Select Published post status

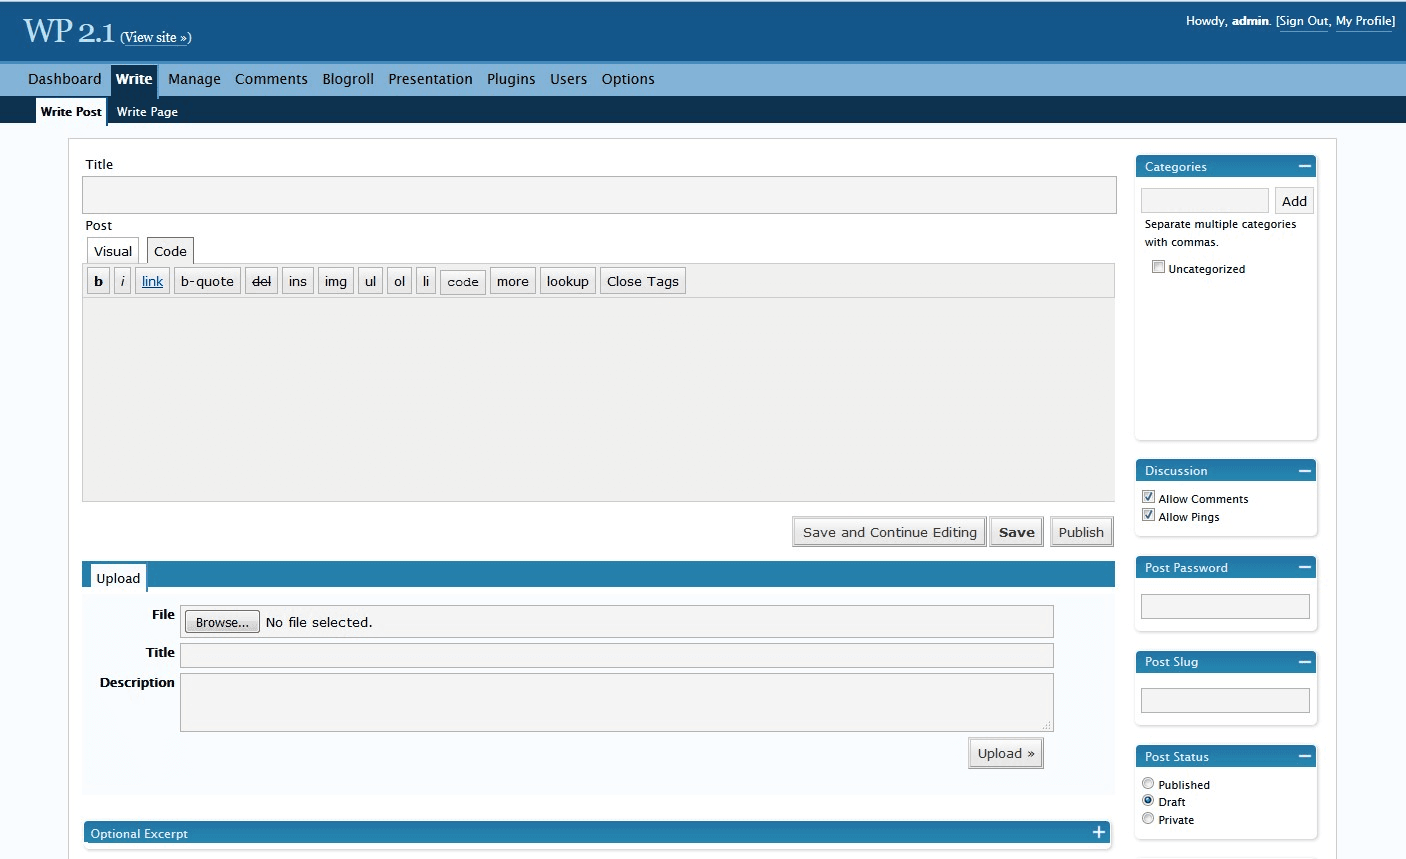pos(1148,784)
